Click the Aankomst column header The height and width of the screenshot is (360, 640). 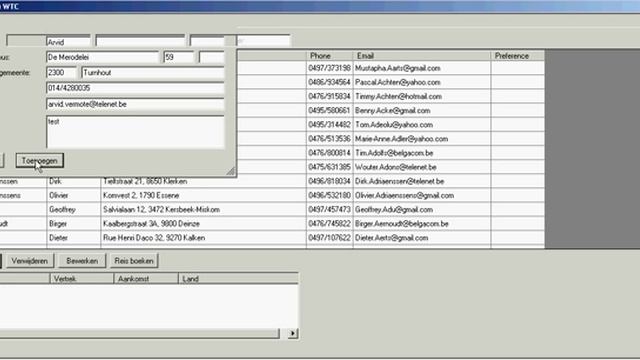(146, 279)
